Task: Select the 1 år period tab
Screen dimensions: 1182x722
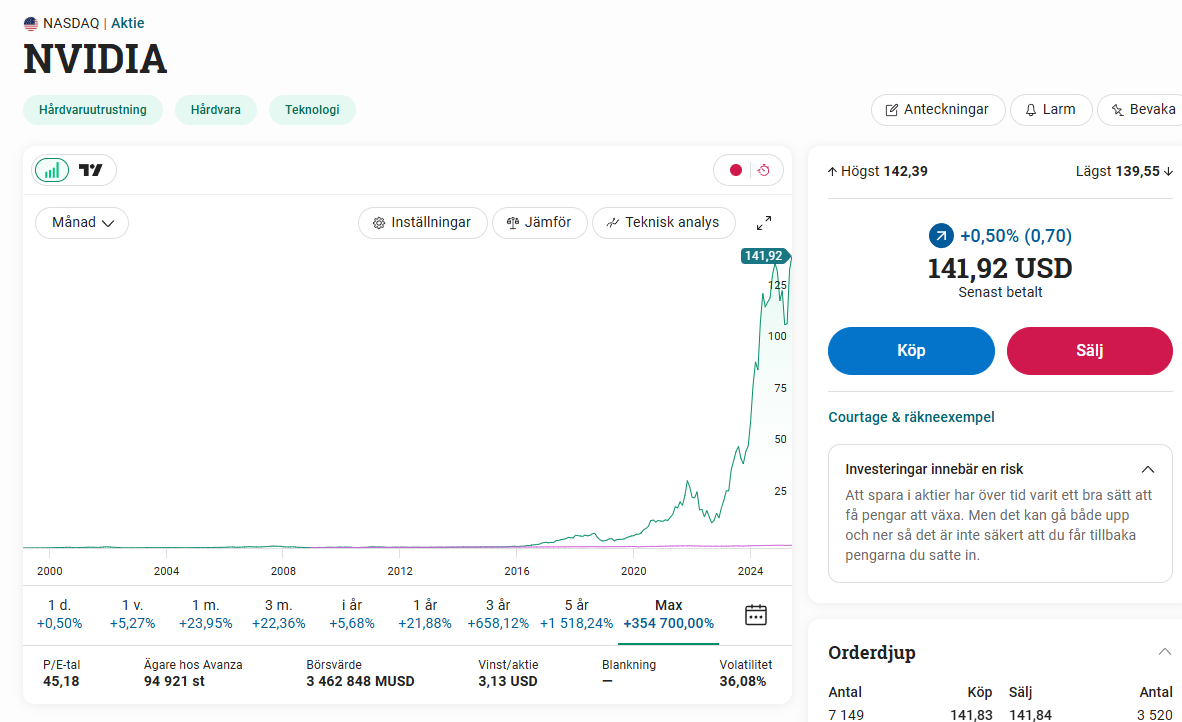Action: click(x=425, y=614)
